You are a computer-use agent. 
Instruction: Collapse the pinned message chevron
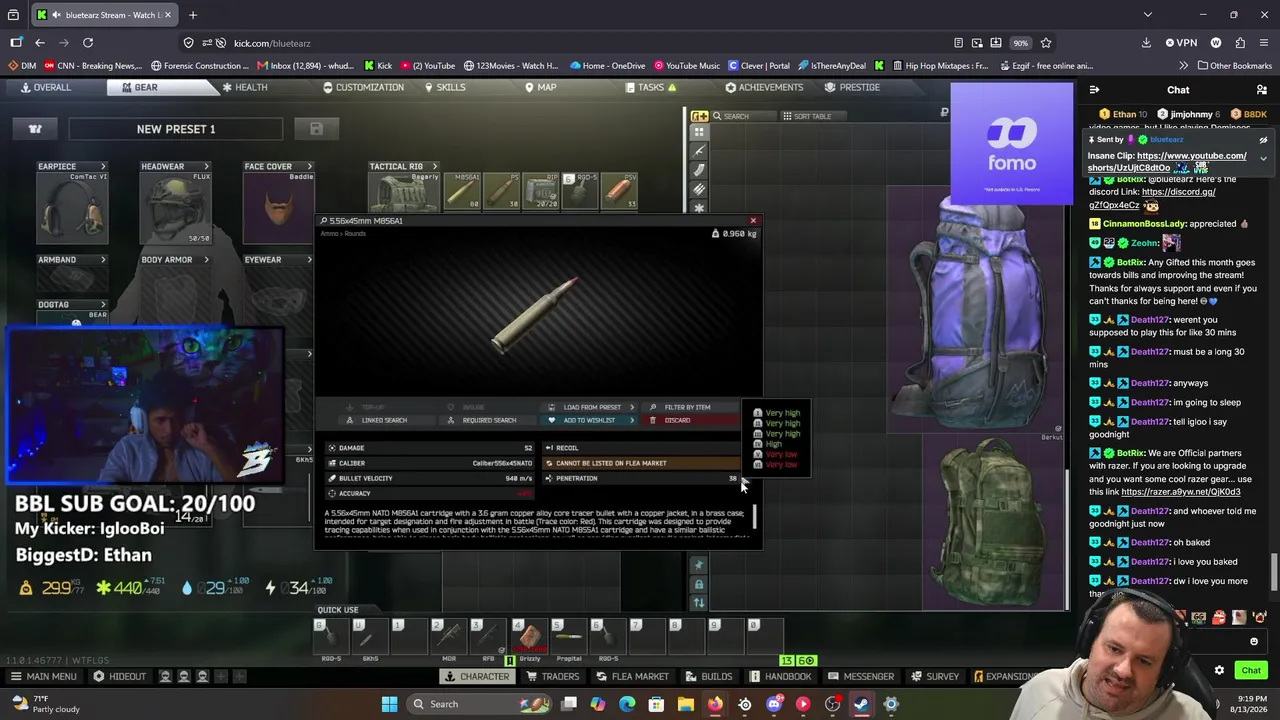1263,159
